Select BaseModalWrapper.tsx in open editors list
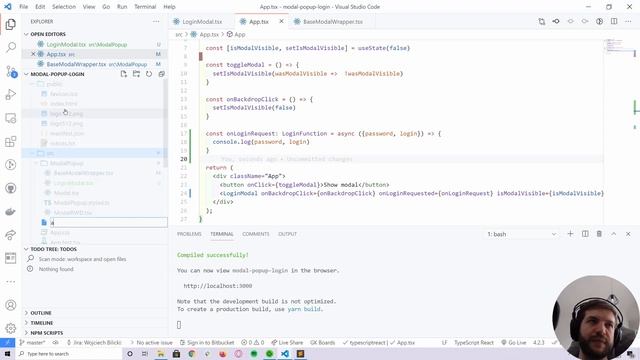The height and width of the screenshot is (360, 640). pos(94,64)
